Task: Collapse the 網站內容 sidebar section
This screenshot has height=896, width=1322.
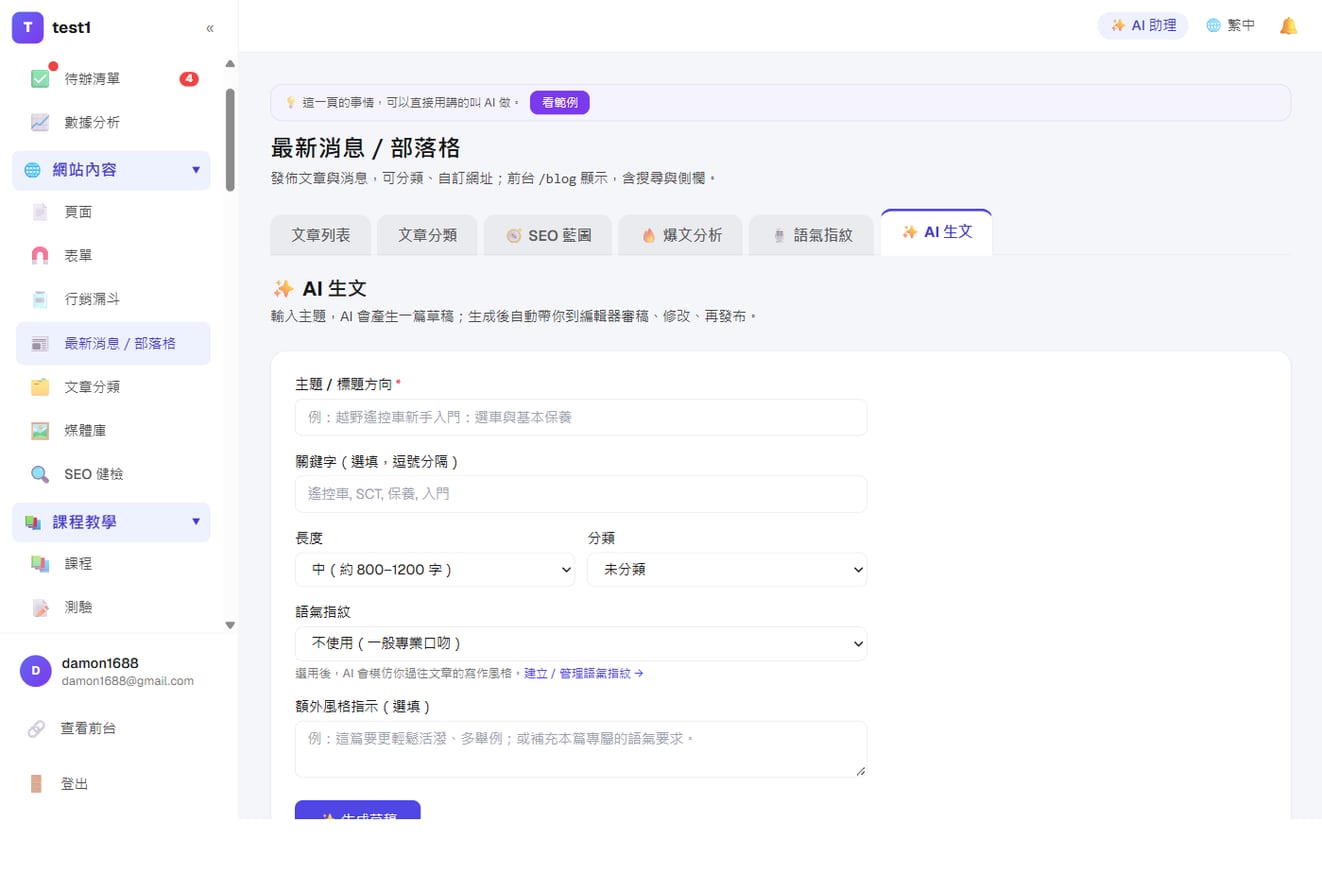Action: 111,170
